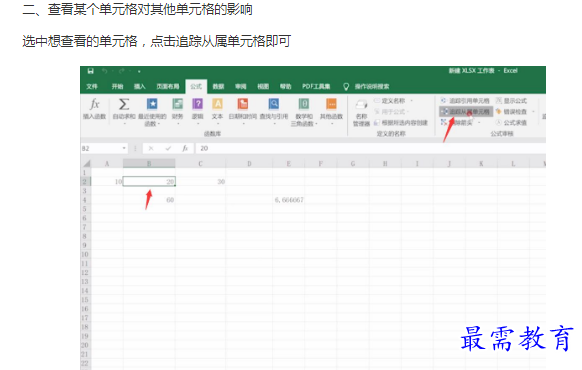582x370 pixels.
Task: Switch to the 插入 ribbon tab
Action: [140, 86]
